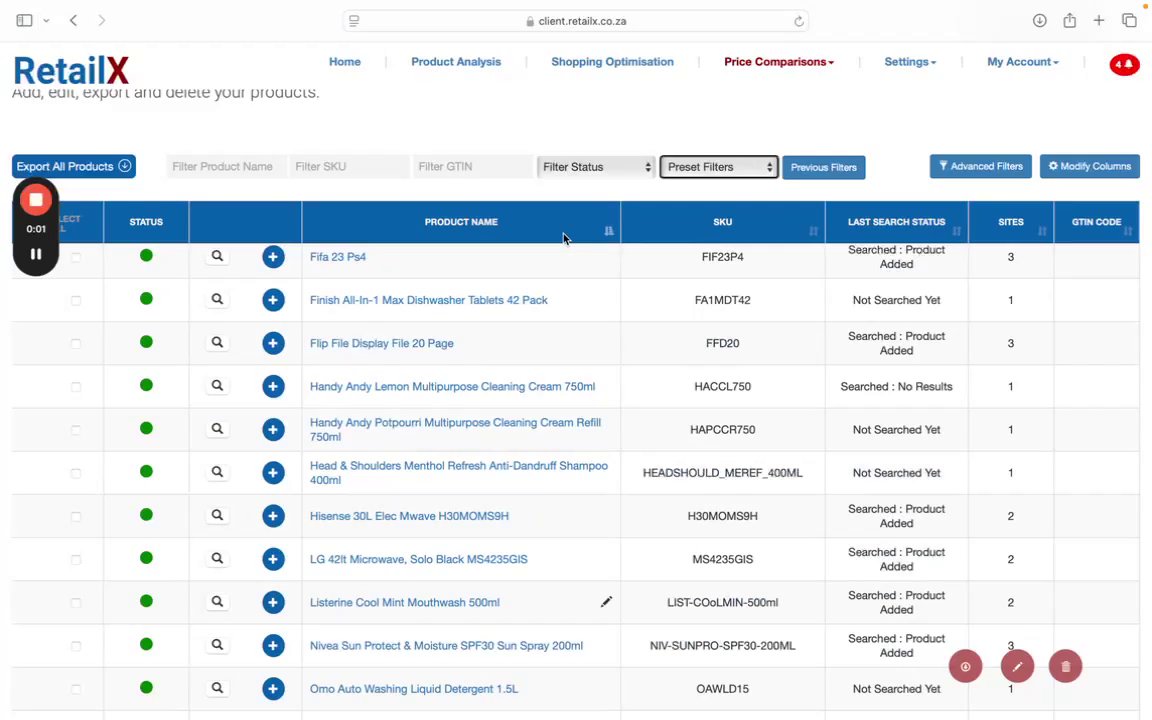Screen dimensions: 1152x720
Task: Click magnifier for LG 42lt Microwave row
Action: point(217,558)
